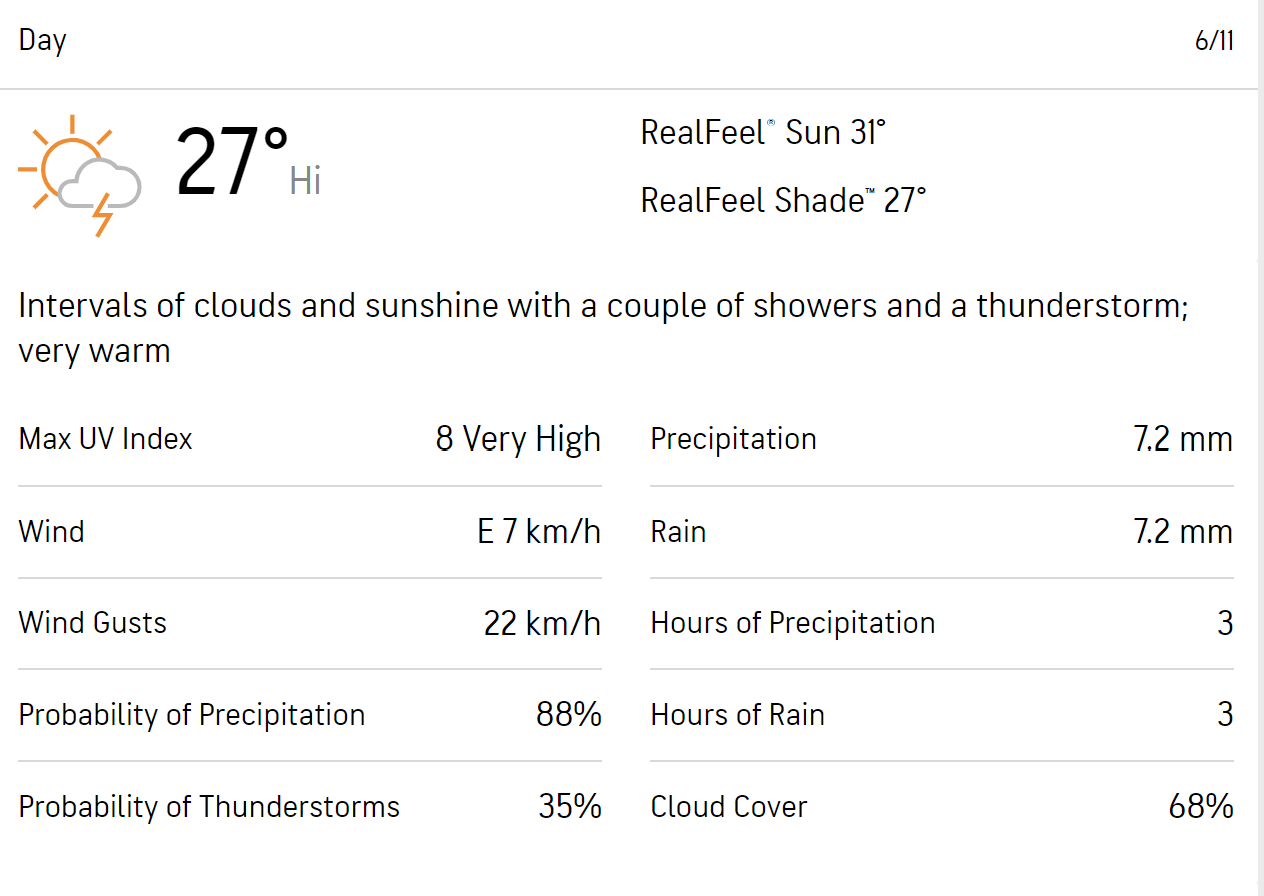Click the E 7 km/h wind value
The width and height of the screenshot is (1264, 896).
coord(539,531)
